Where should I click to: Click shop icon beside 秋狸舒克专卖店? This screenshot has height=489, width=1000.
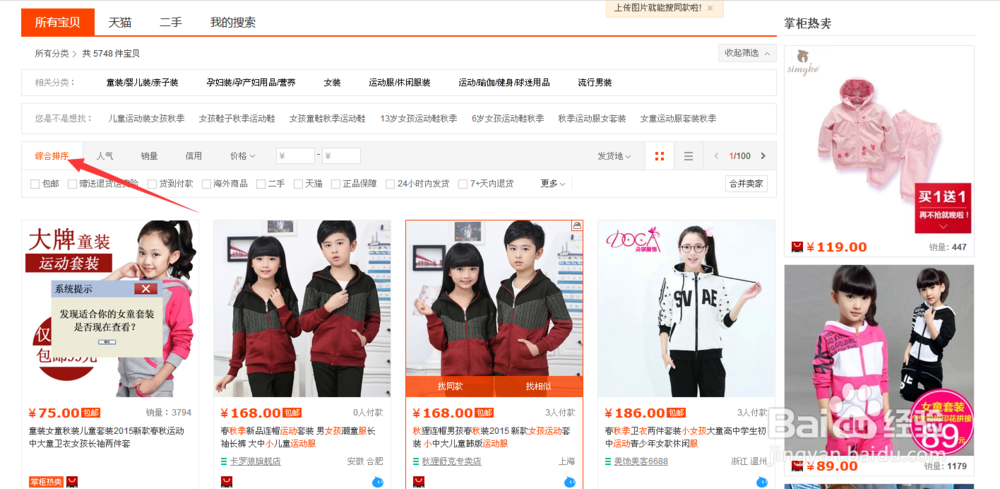click(416, 461)
